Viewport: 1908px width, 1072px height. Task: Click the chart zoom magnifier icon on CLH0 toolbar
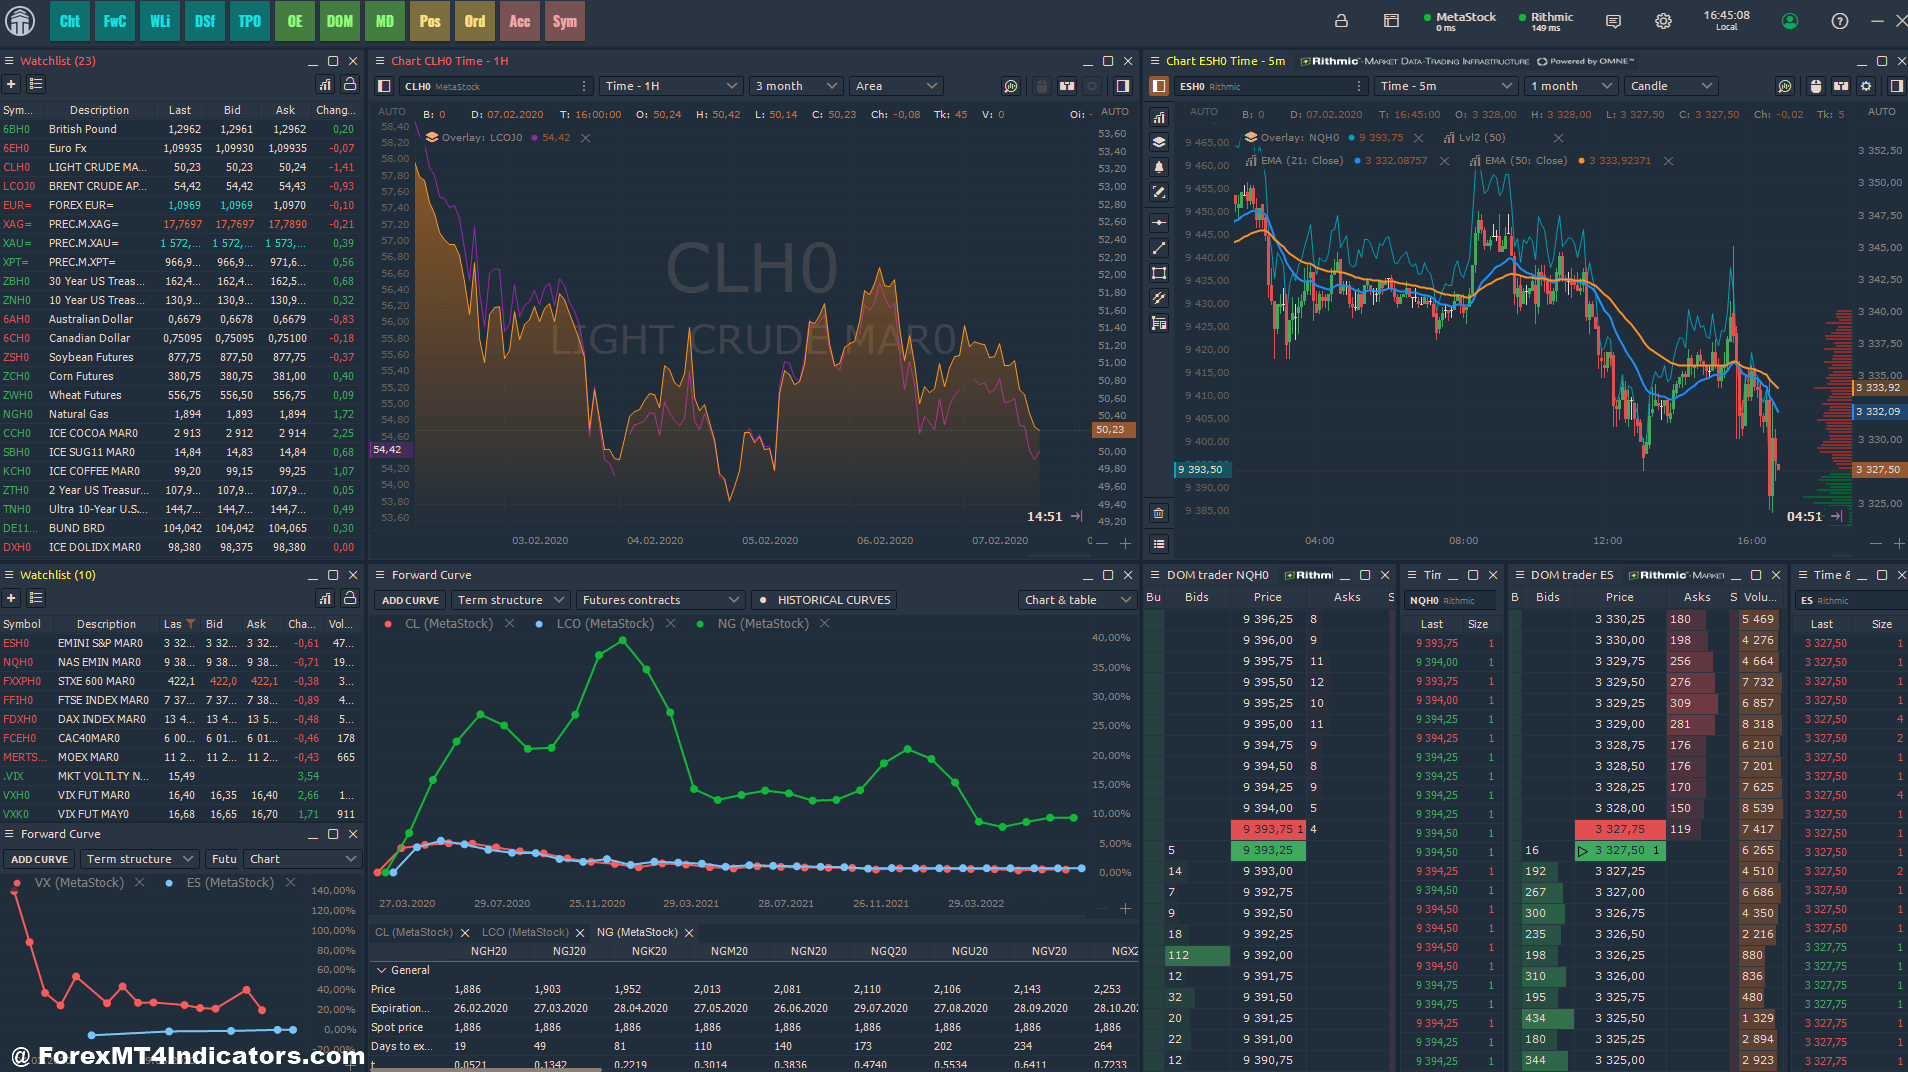(x=1011, y=86)
